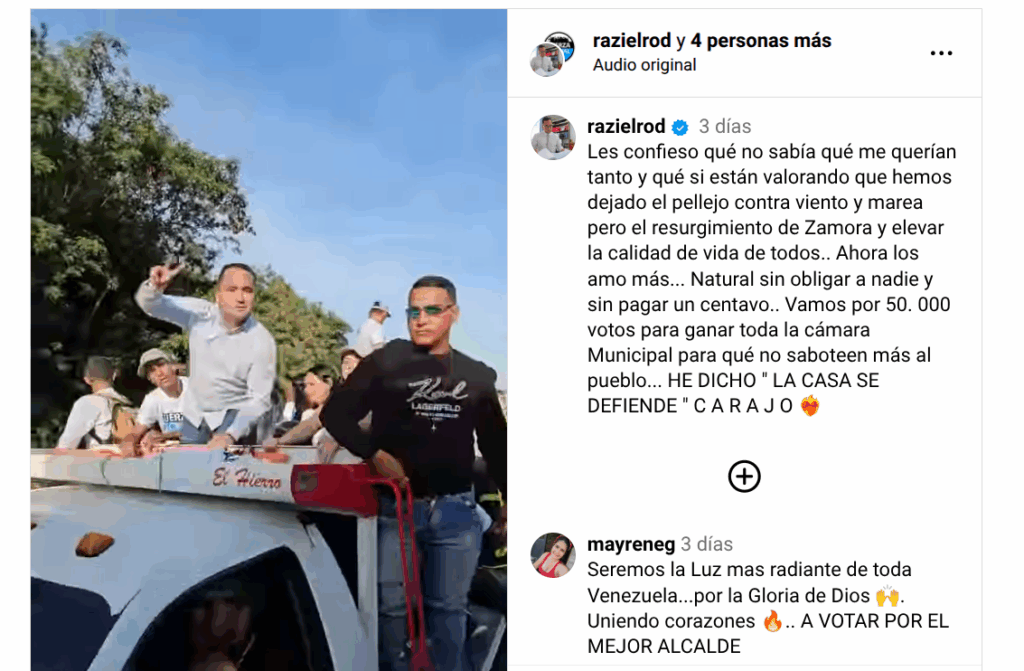Open the 'Audio original' link

pyautogui.click(x=644, y=65)
